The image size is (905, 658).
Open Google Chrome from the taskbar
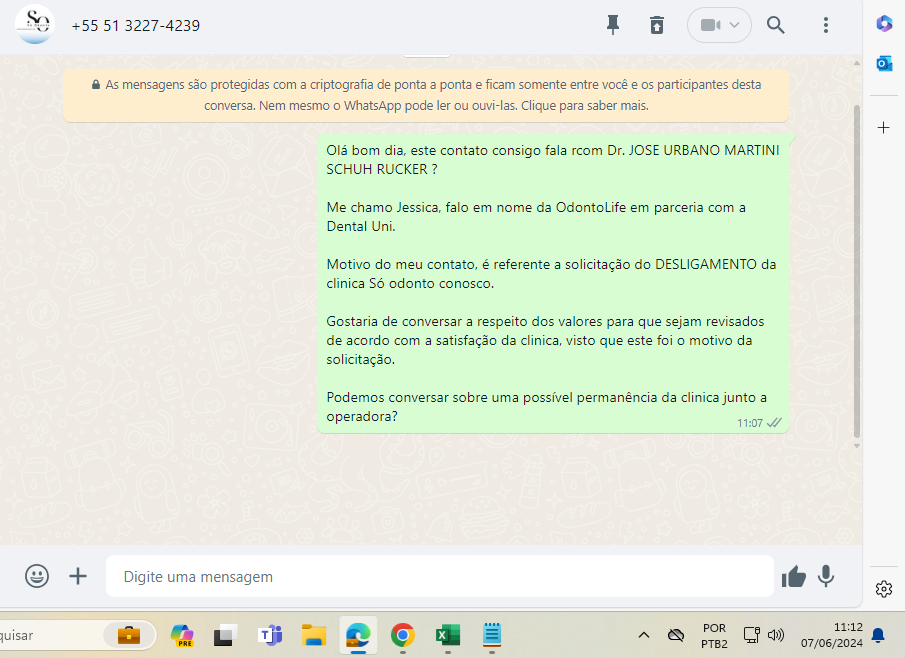click(x=402, y=635)
